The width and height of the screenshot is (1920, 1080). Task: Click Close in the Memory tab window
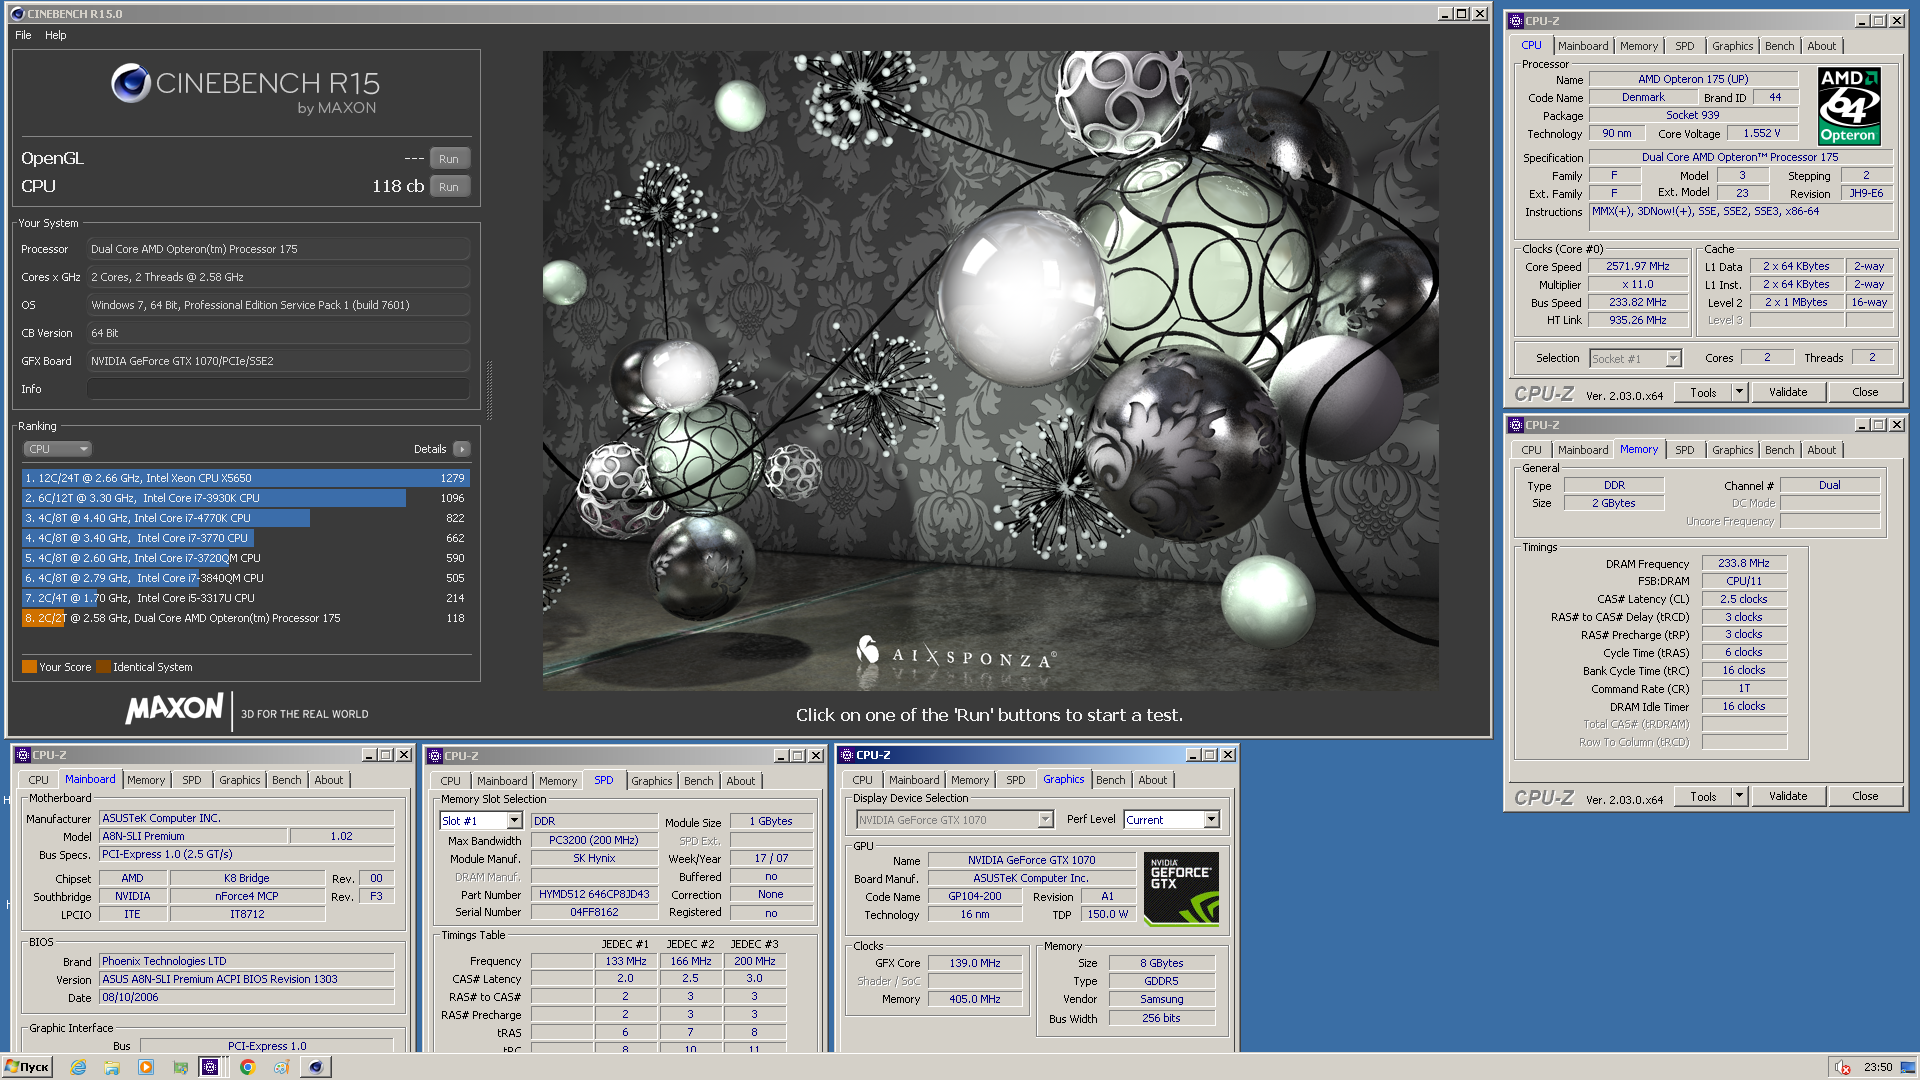[x=1865, y=797]
